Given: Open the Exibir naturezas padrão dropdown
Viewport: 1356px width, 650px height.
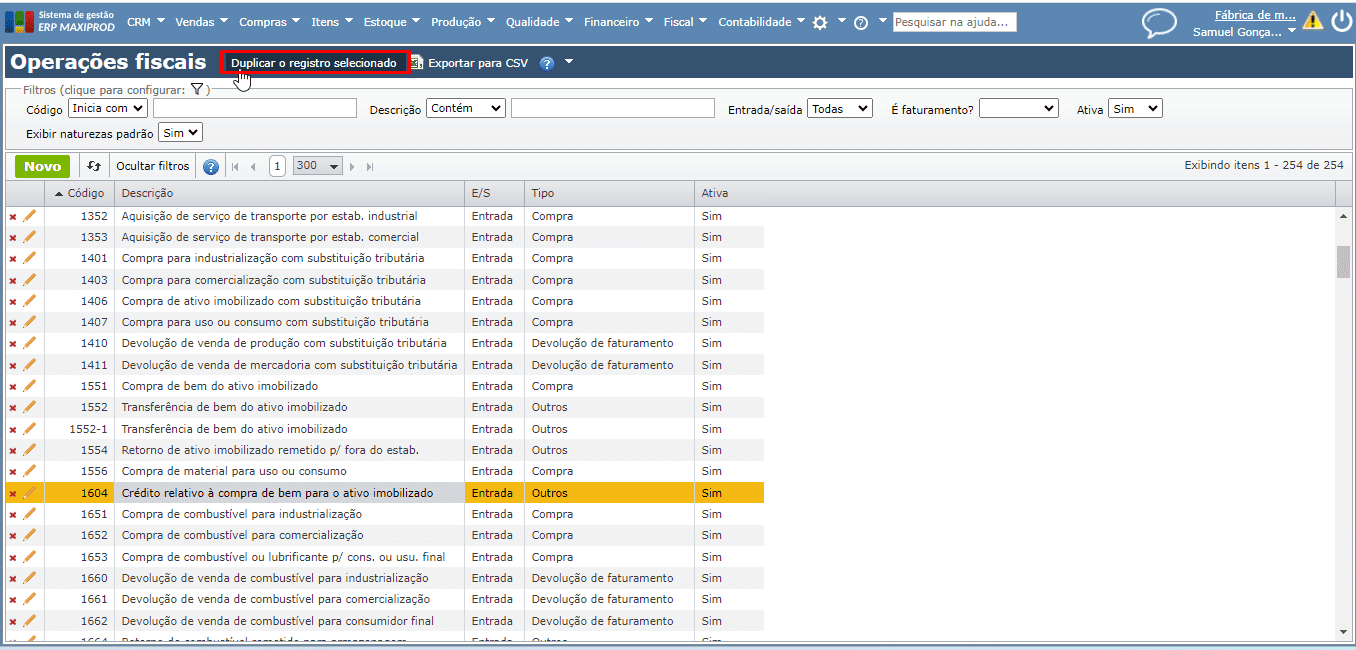Looking at the screenshot, I should click(180, 132).
